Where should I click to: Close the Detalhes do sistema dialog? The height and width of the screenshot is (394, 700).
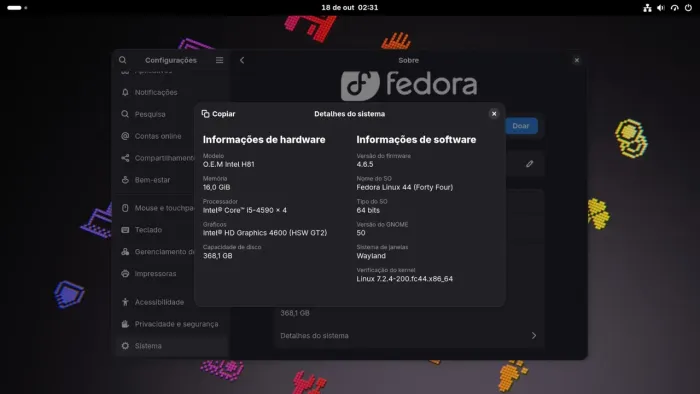click(x=494, y=114)
